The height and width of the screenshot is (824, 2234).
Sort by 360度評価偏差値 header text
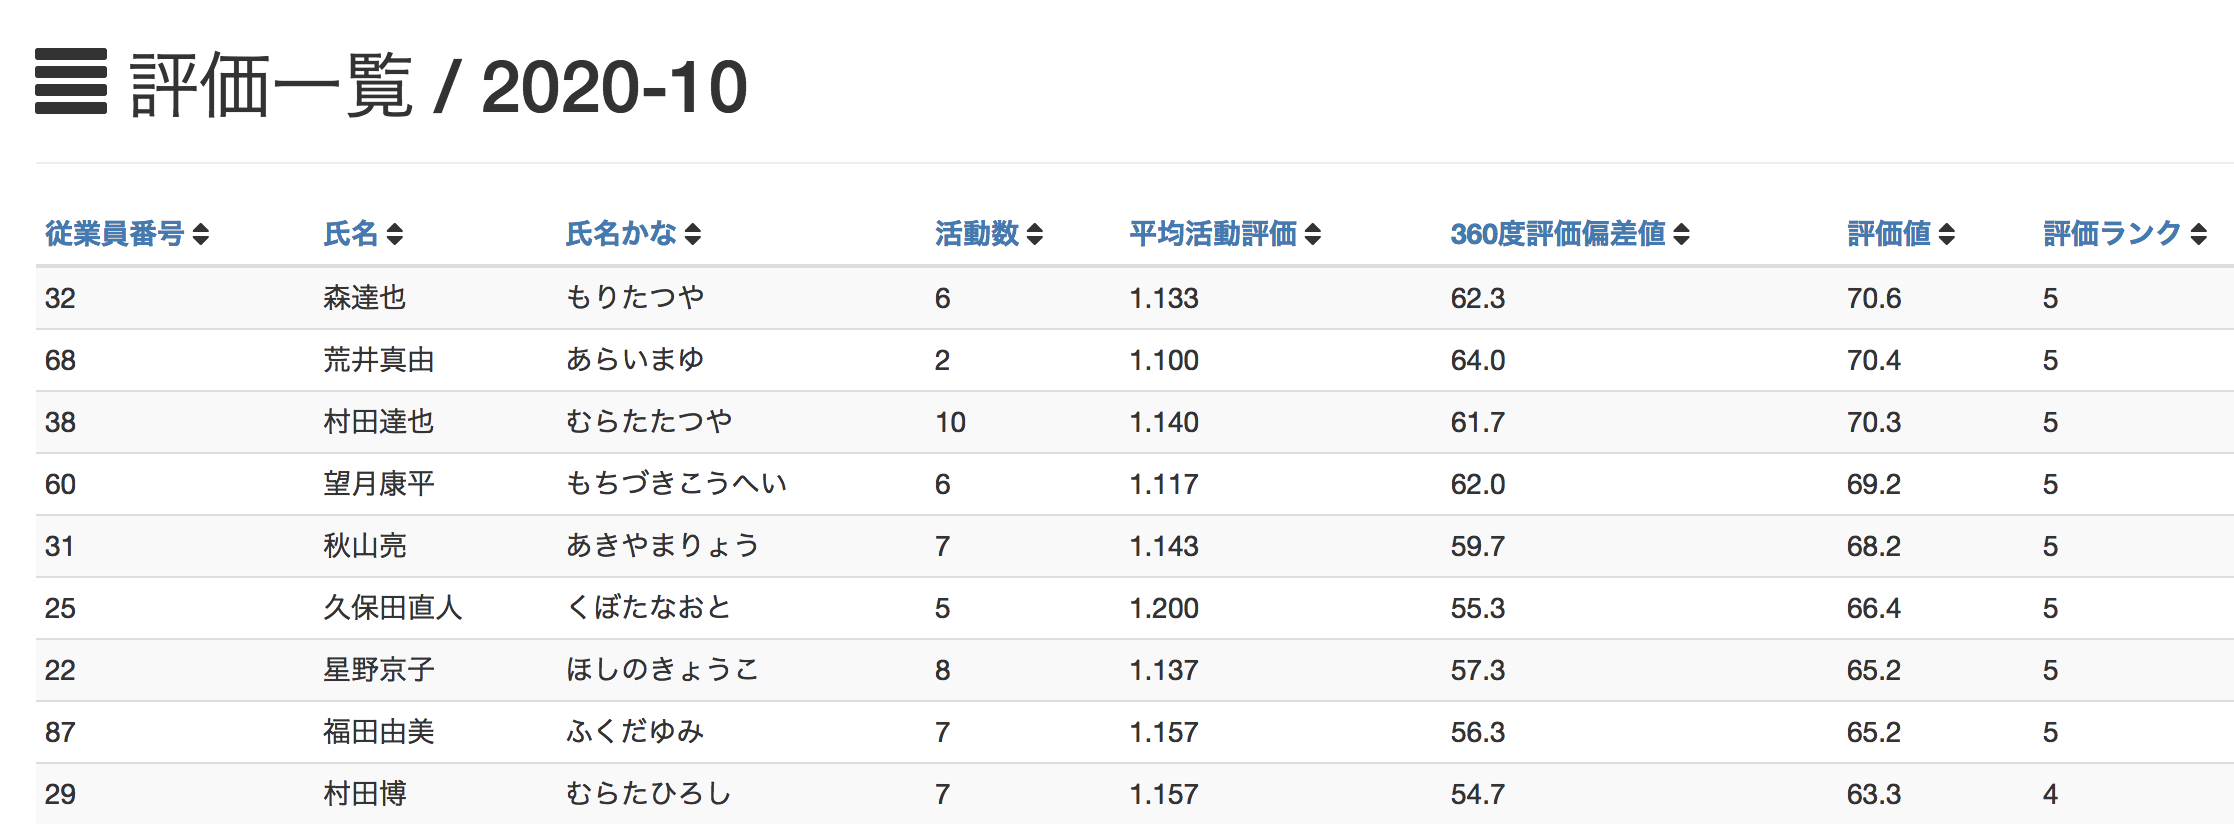(x=1558, y=234)
